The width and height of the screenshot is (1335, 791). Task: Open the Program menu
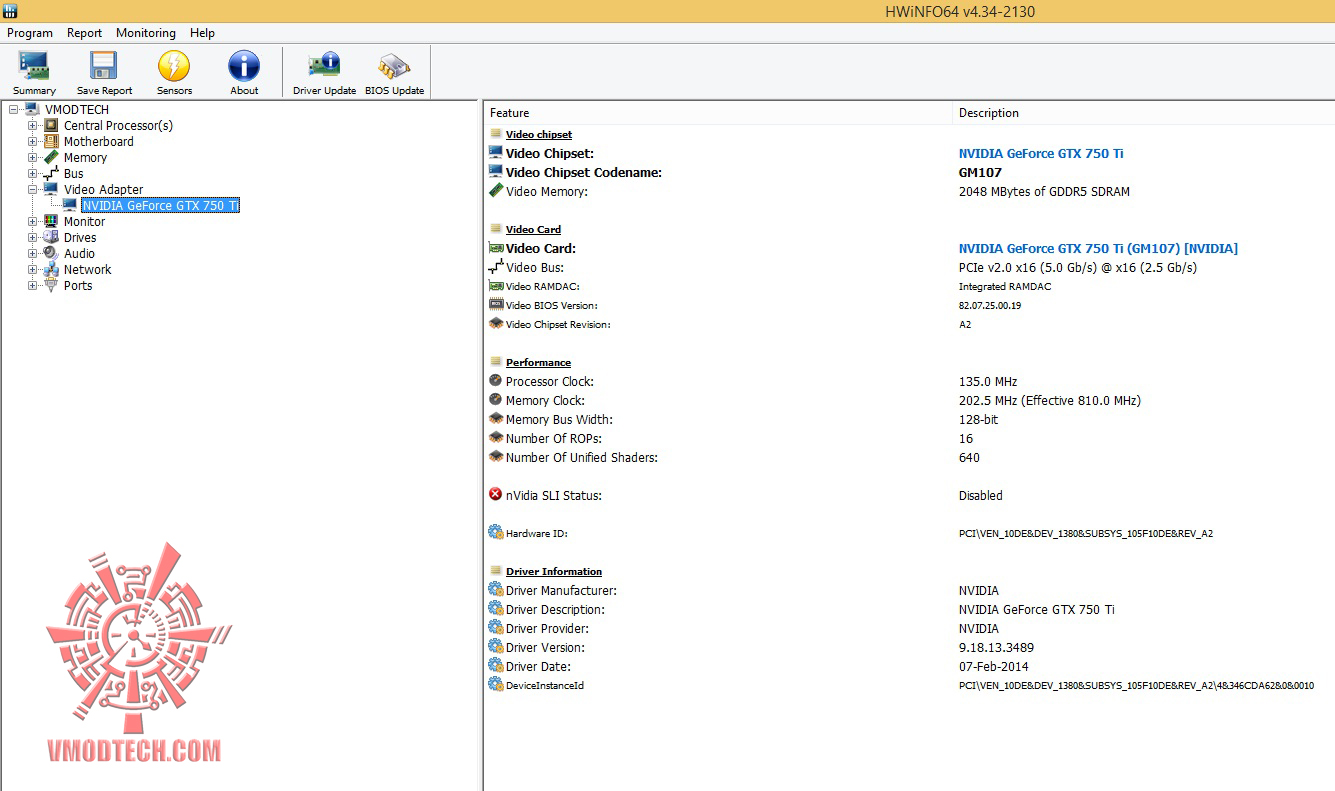pos(30,33)
